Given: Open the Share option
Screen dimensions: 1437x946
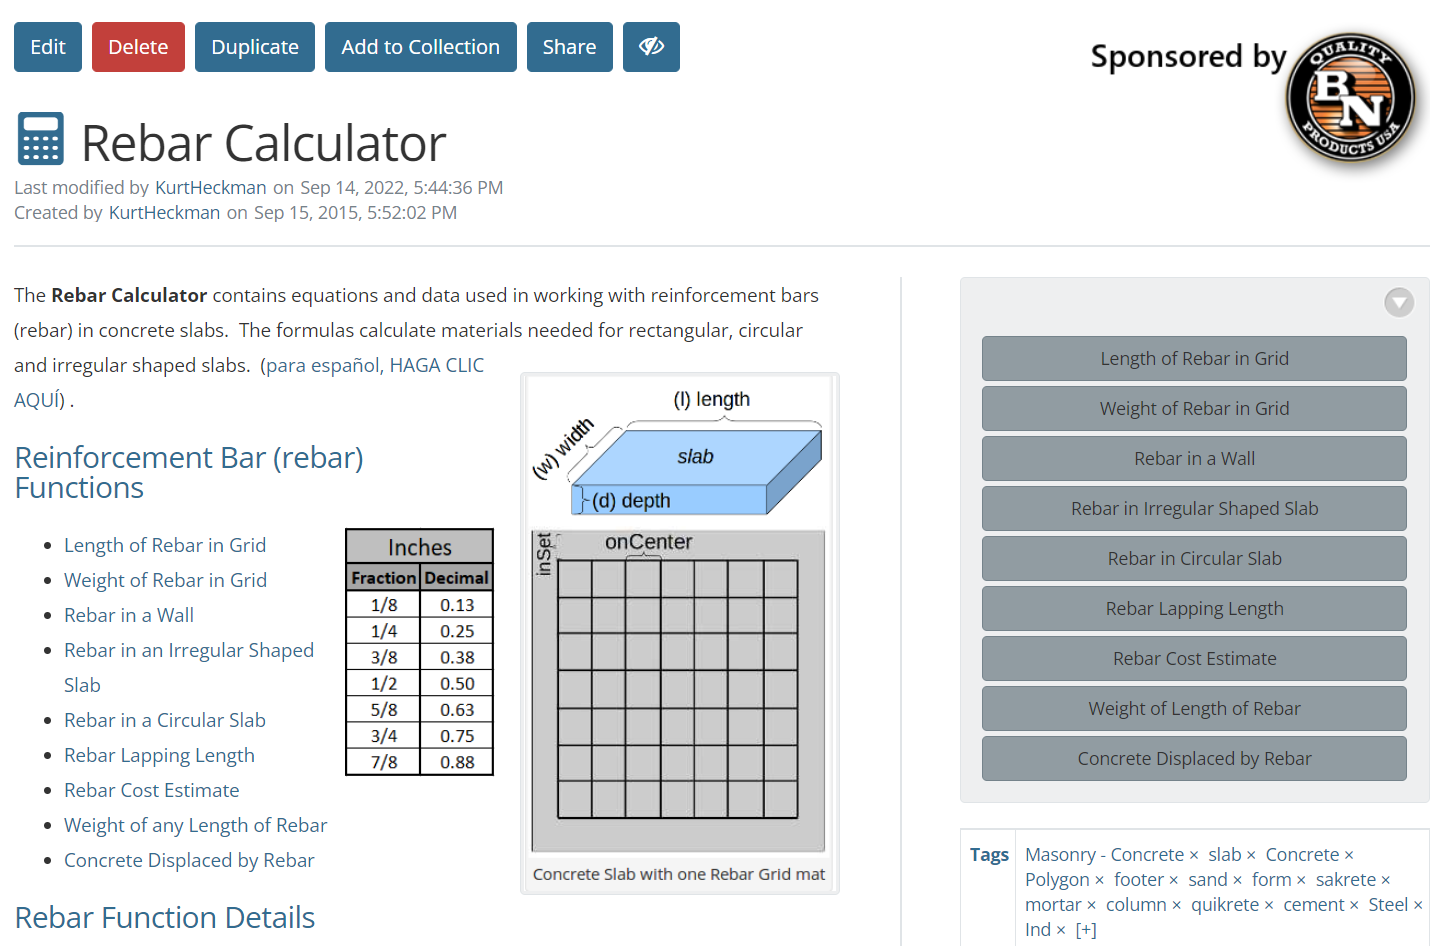Looking at the screenshot, I should click(569, 47).
